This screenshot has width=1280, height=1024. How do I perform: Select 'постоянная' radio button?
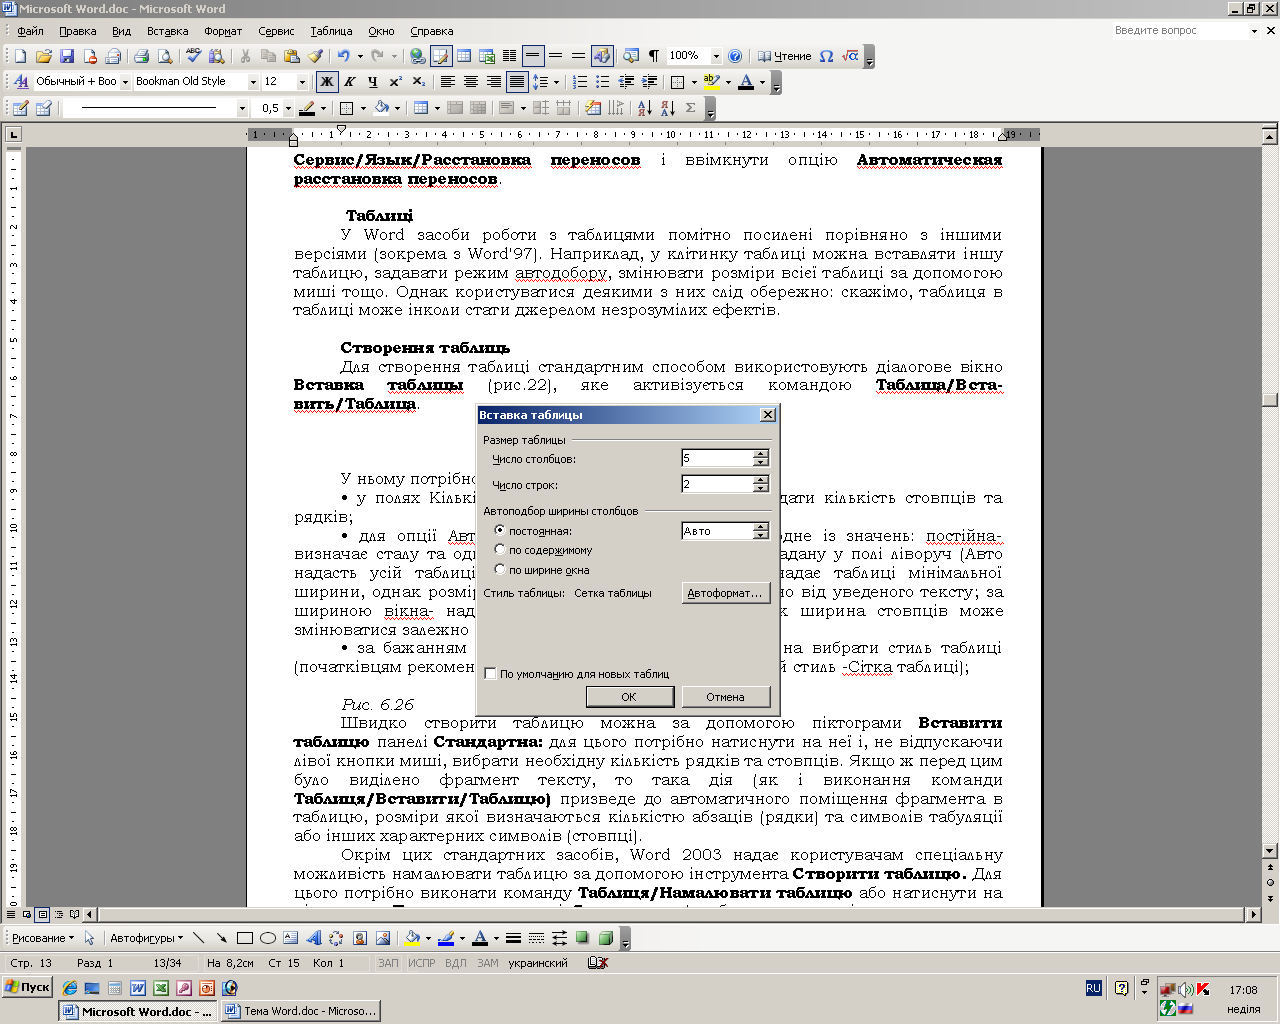point(500,531)
